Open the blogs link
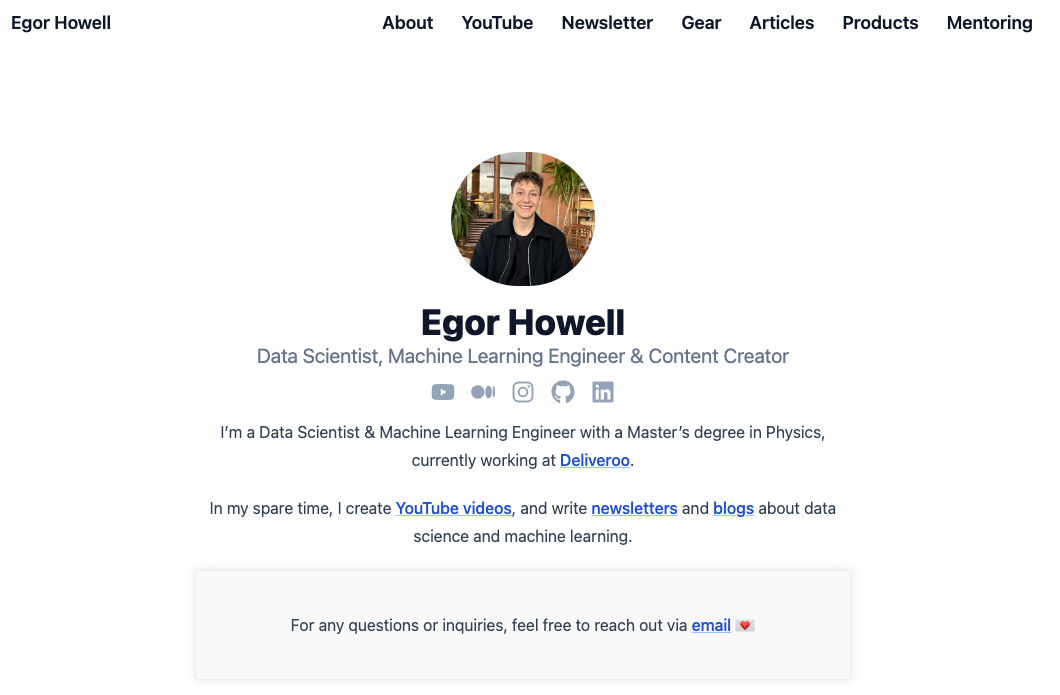Viewport: 1060px width, 695px height. [733, 508]
